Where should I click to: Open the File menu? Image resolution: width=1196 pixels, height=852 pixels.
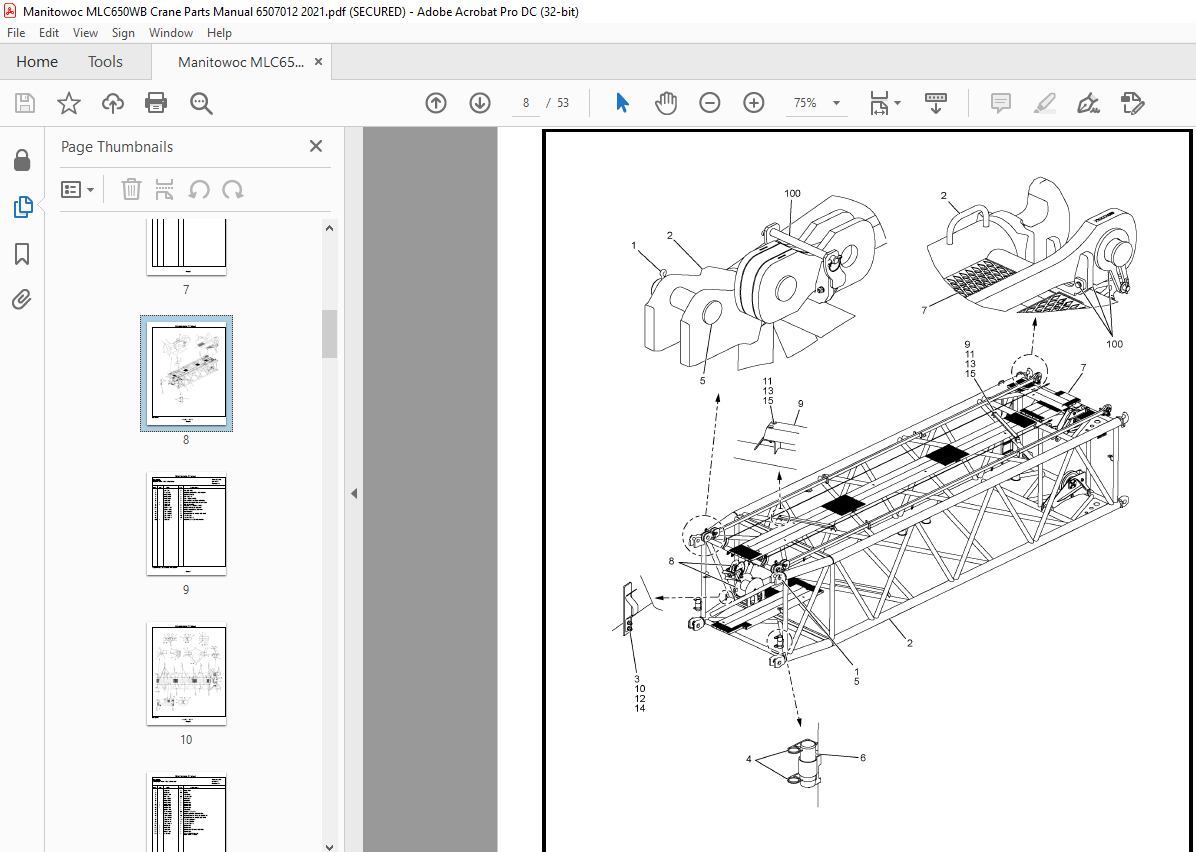coord(16,33)
